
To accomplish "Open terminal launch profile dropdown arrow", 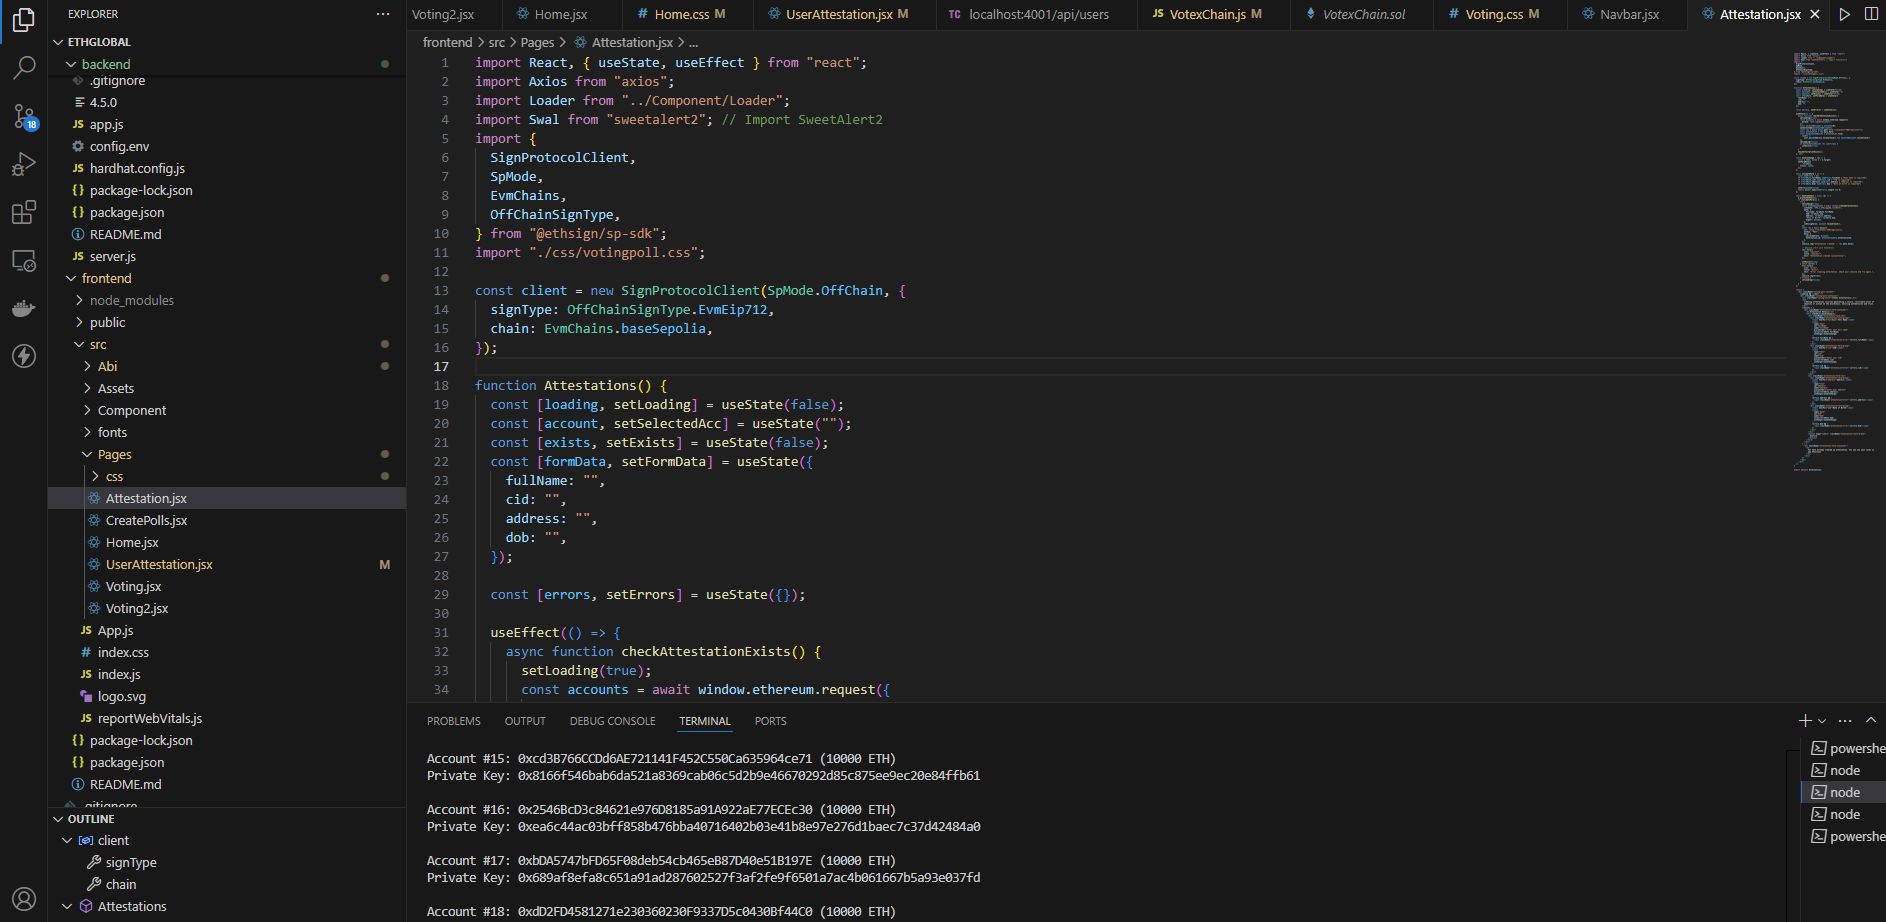I will click(1822, 720).
